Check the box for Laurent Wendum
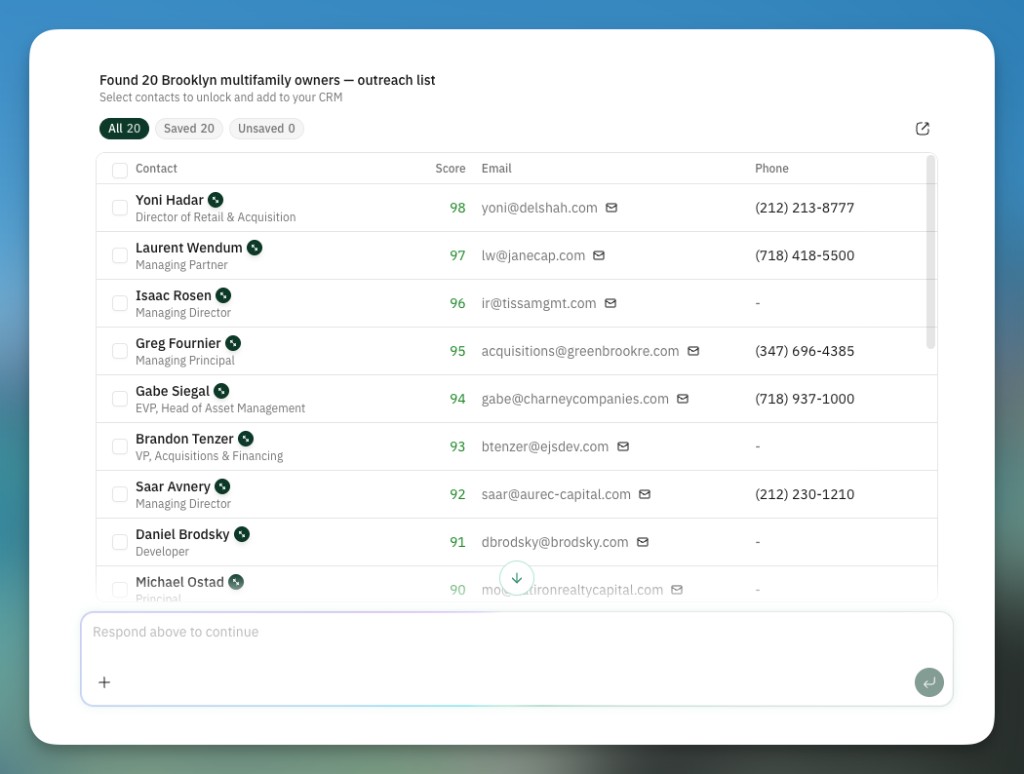The image size is (1024, 774). click(x=120, y=255)
